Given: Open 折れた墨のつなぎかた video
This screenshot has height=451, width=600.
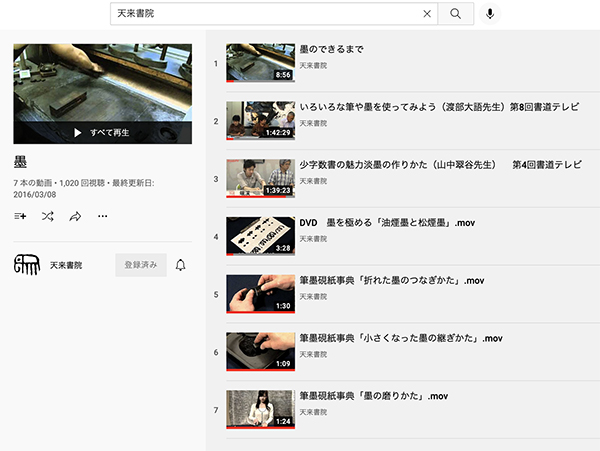Looking at the screenshot, I should (x=392, y=280).
